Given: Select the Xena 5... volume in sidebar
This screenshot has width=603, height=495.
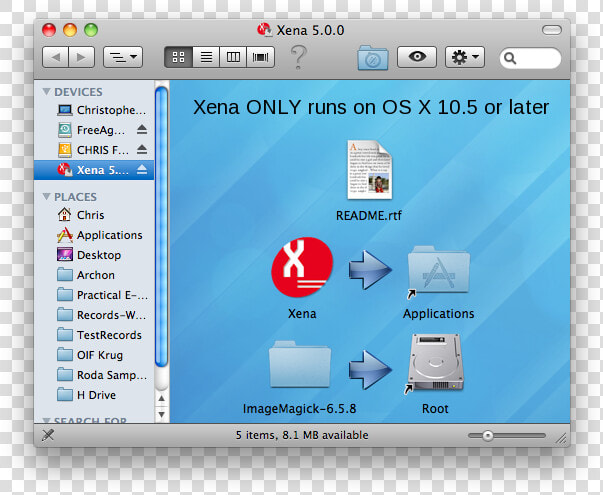Looking at the screenshot, I should 94,170.
